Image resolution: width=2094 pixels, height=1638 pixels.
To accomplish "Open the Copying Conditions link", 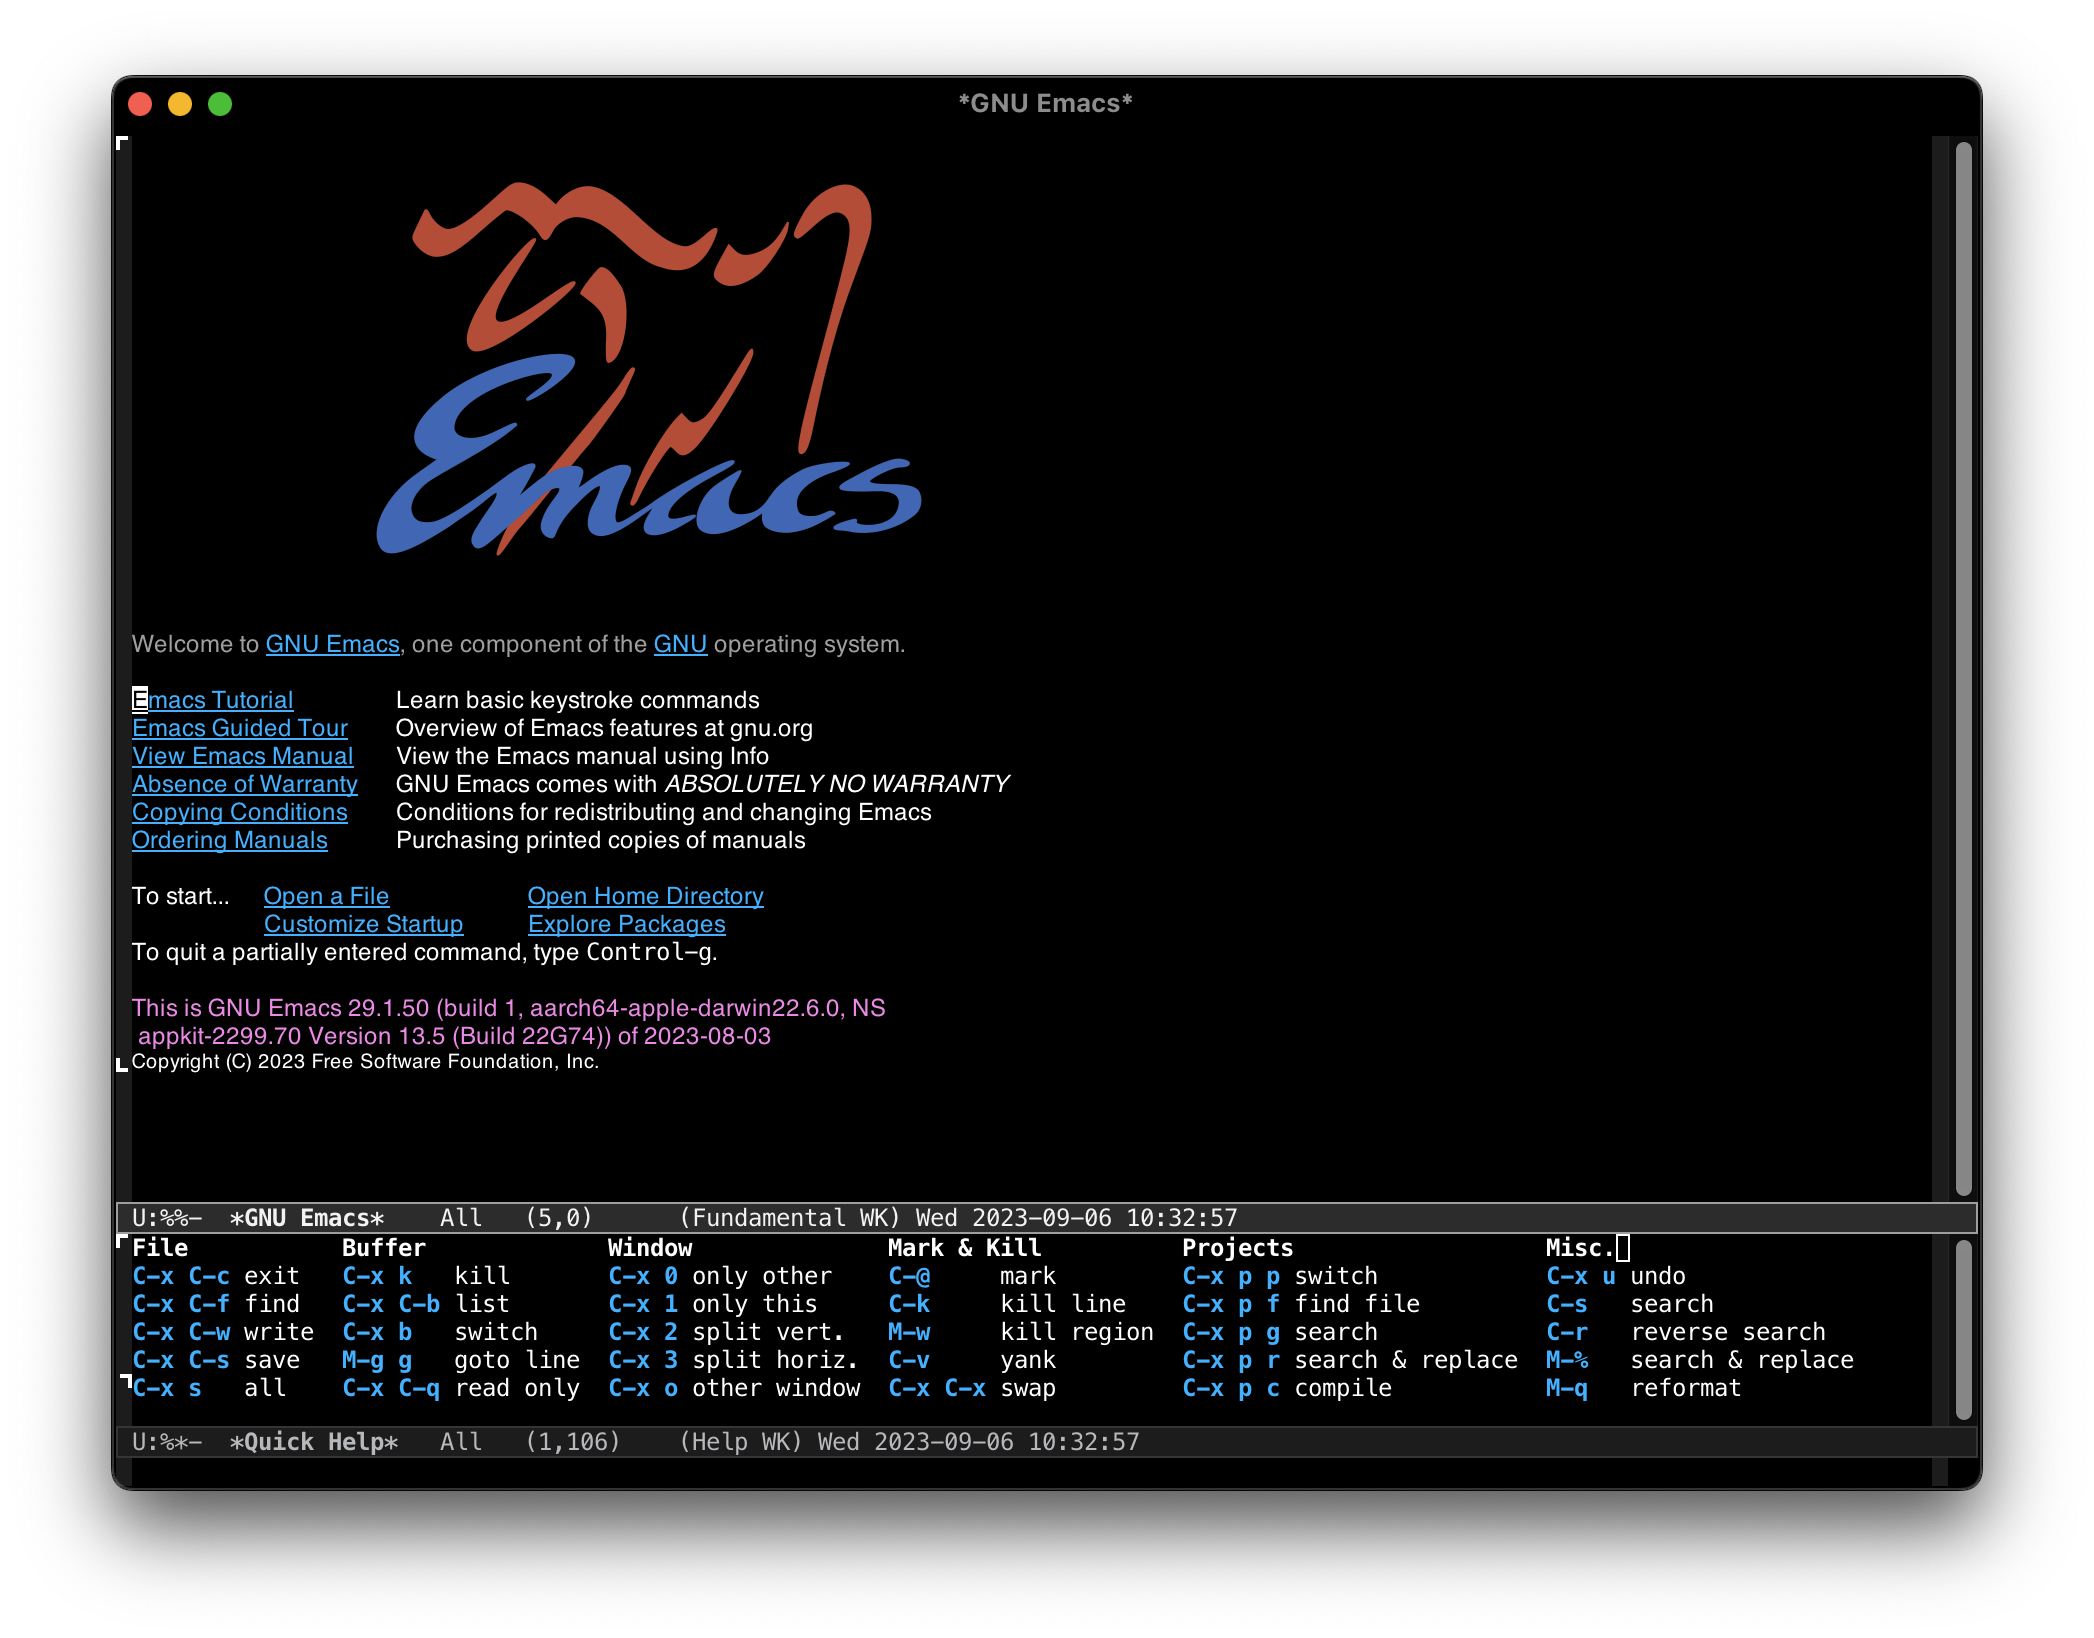I will point(240,812).
